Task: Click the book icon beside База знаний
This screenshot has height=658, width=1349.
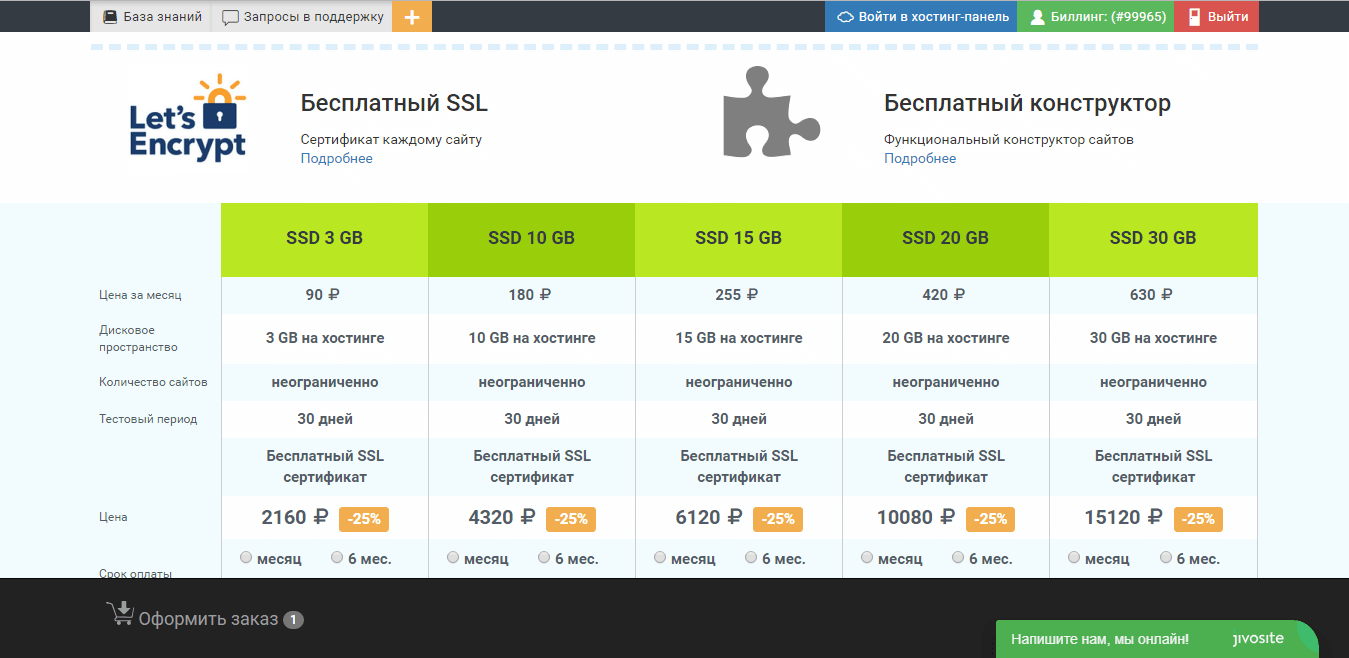Action: coord(110,17)
